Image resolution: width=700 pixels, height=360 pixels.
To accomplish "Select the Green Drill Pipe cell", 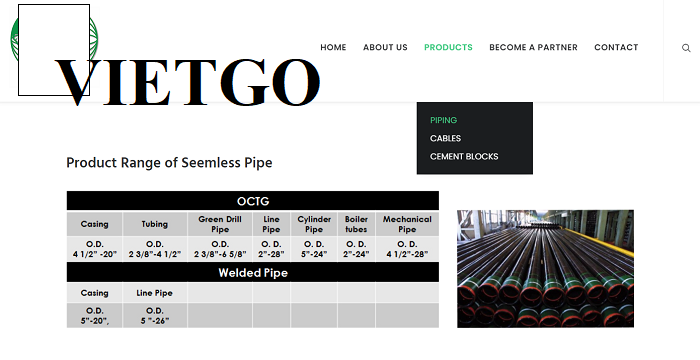I will point(220,224).
